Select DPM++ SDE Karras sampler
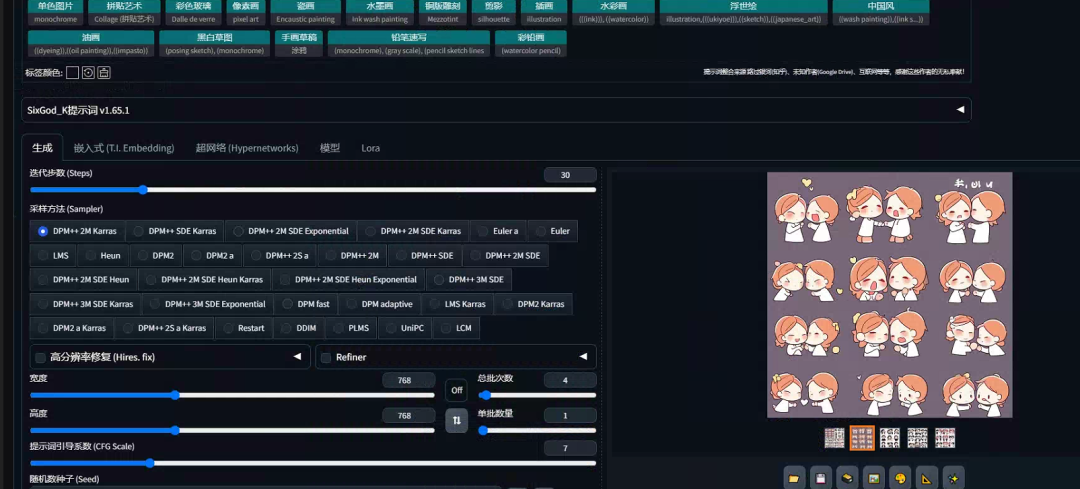 (x=175, y=231)
